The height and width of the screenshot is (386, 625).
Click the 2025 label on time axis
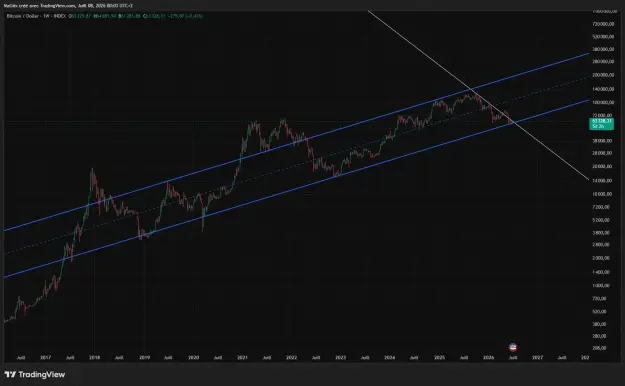[439, 358]
